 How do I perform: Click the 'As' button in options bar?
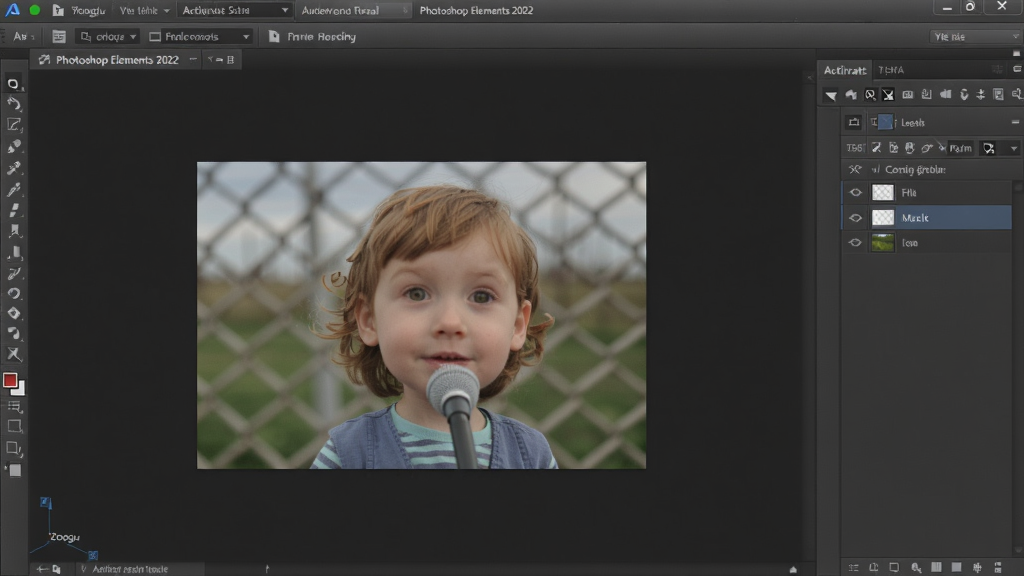[x=24, y=37]
